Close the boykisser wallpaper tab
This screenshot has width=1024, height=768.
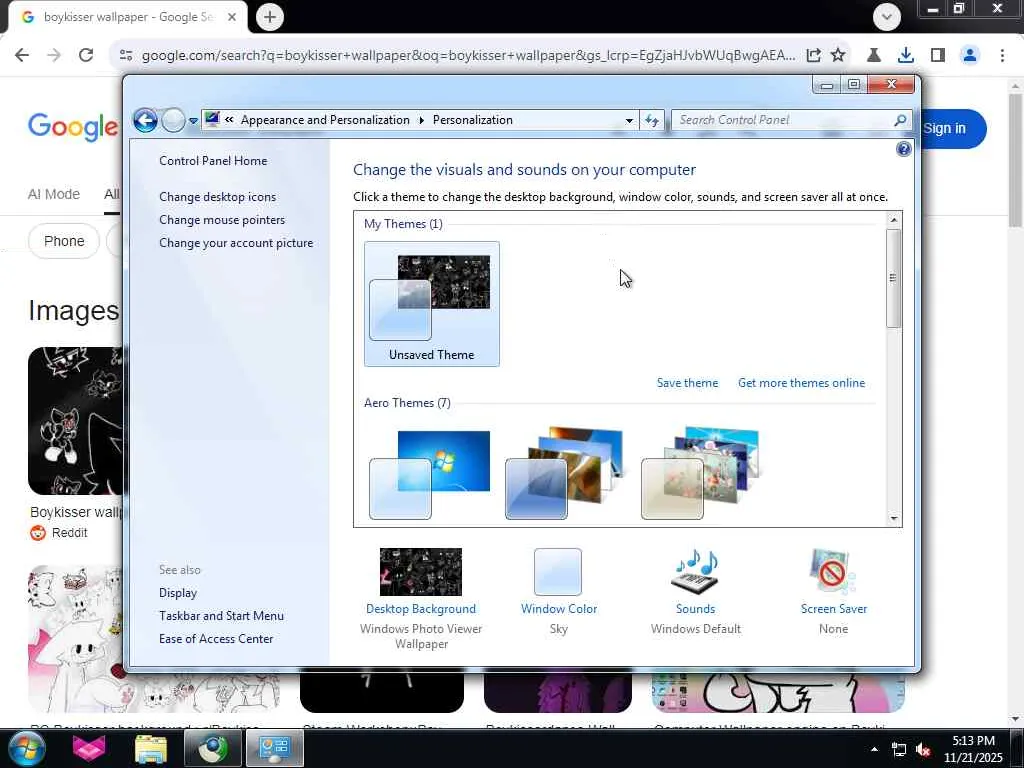[232, 17]
